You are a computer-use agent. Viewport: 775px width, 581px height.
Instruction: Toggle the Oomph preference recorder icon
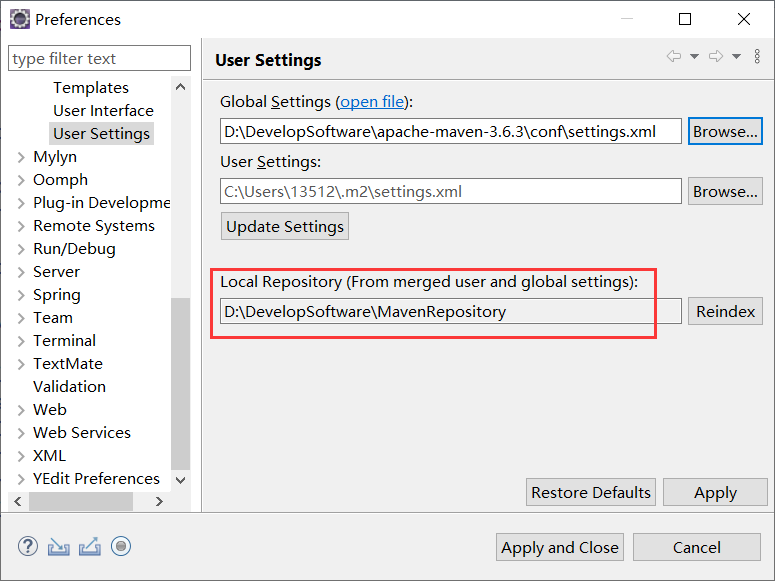pyautogui.click(x=121, y=546)
